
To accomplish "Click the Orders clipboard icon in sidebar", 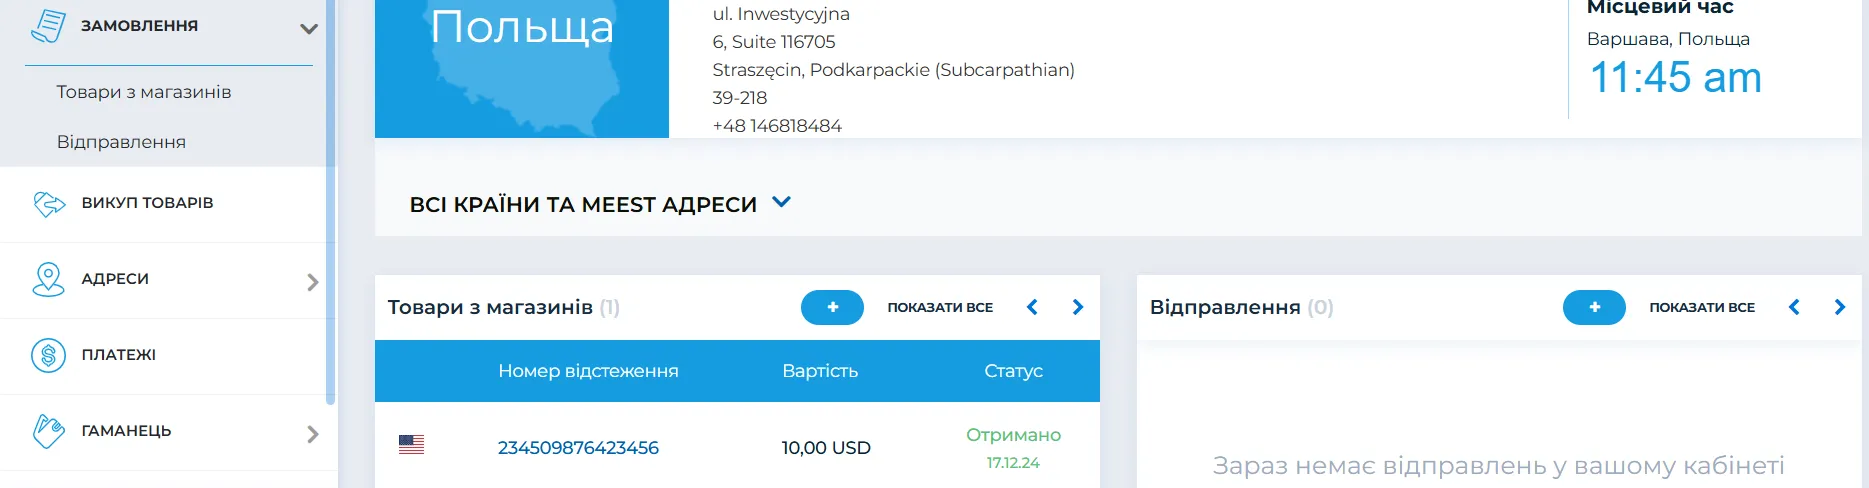I will coord(48,26).
